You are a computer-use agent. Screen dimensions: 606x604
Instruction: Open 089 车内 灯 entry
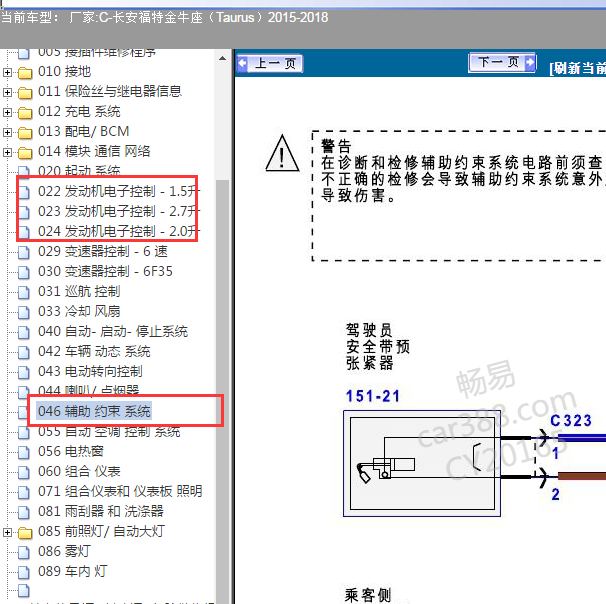[72, 572]
